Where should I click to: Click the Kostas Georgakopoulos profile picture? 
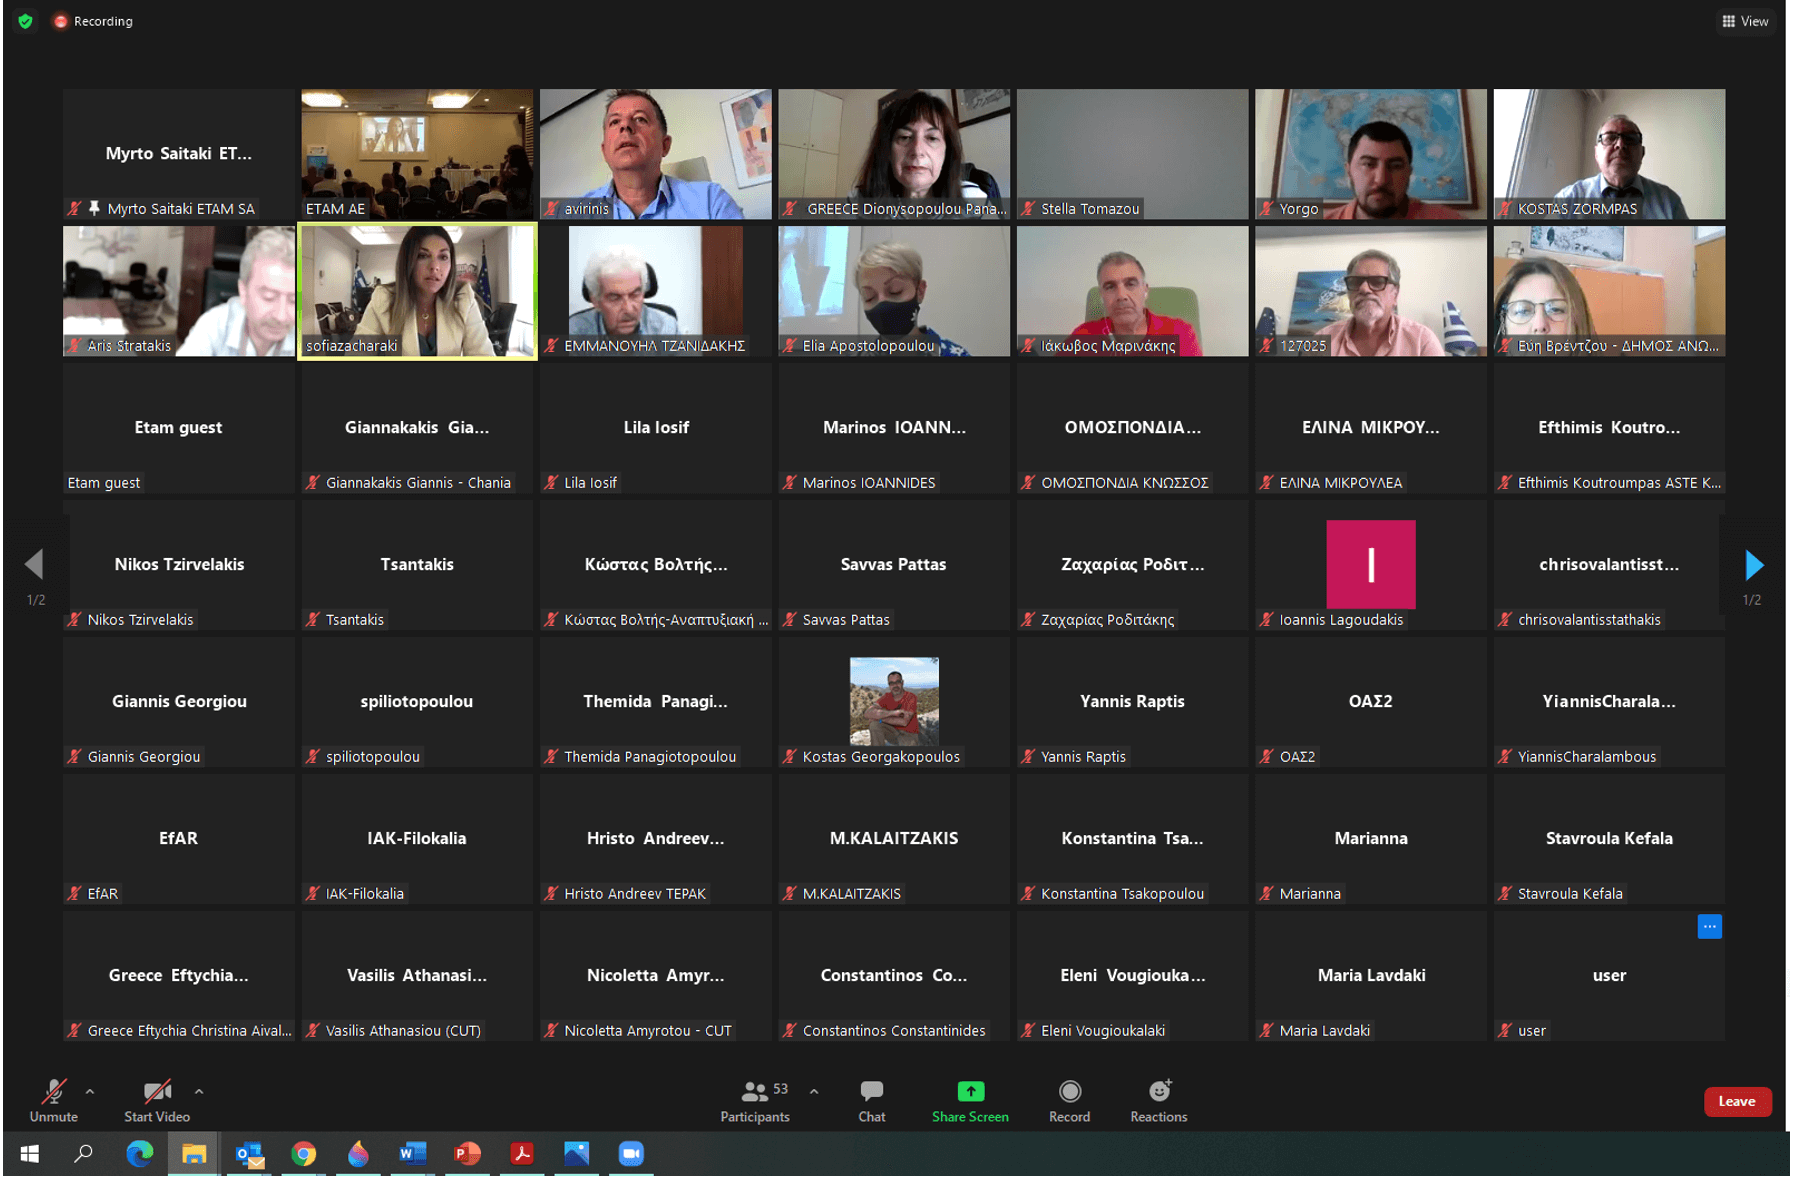[x=894, y=701]
